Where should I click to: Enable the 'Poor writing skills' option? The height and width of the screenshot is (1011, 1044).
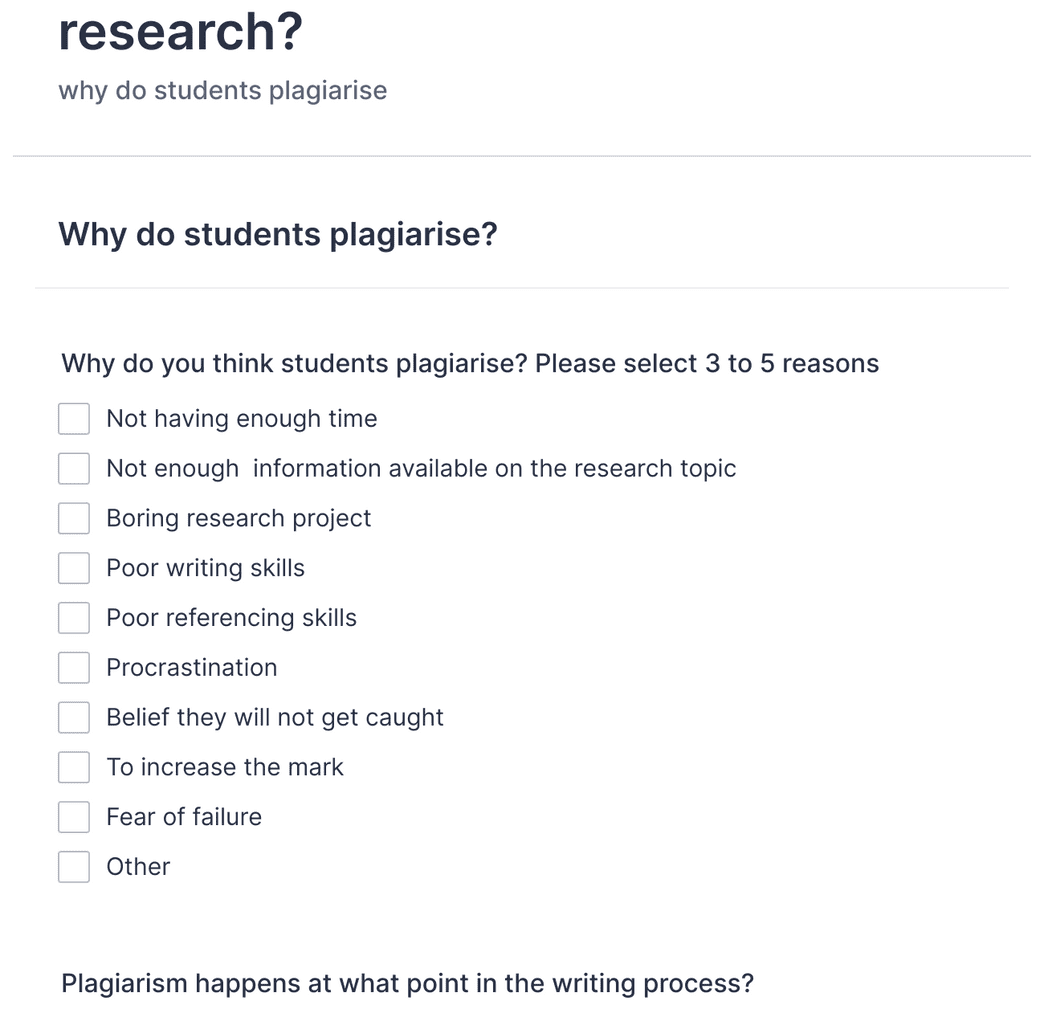74,567
